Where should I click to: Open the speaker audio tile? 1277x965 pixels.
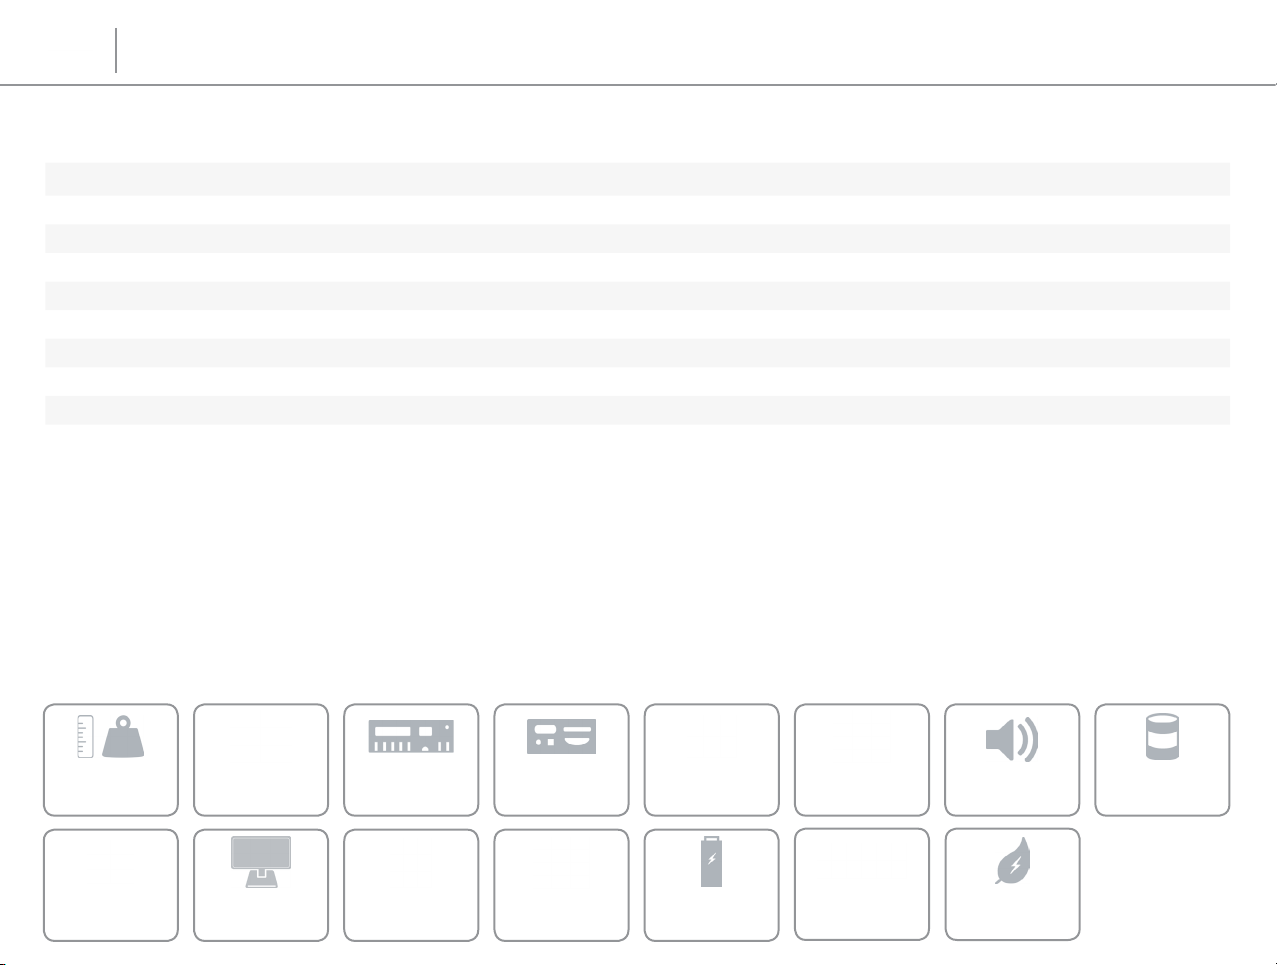(1012, 759)
